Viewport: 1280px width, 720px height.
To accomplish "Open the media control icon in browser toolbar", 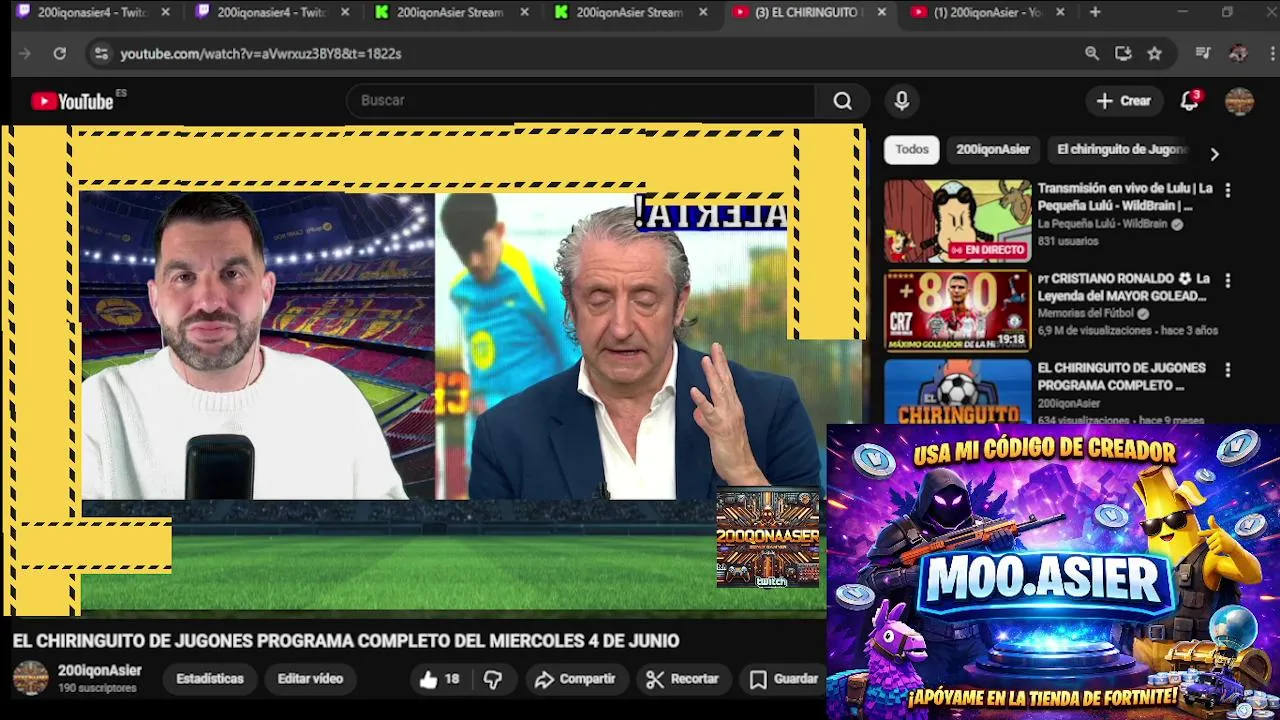I will [1203, 54].
